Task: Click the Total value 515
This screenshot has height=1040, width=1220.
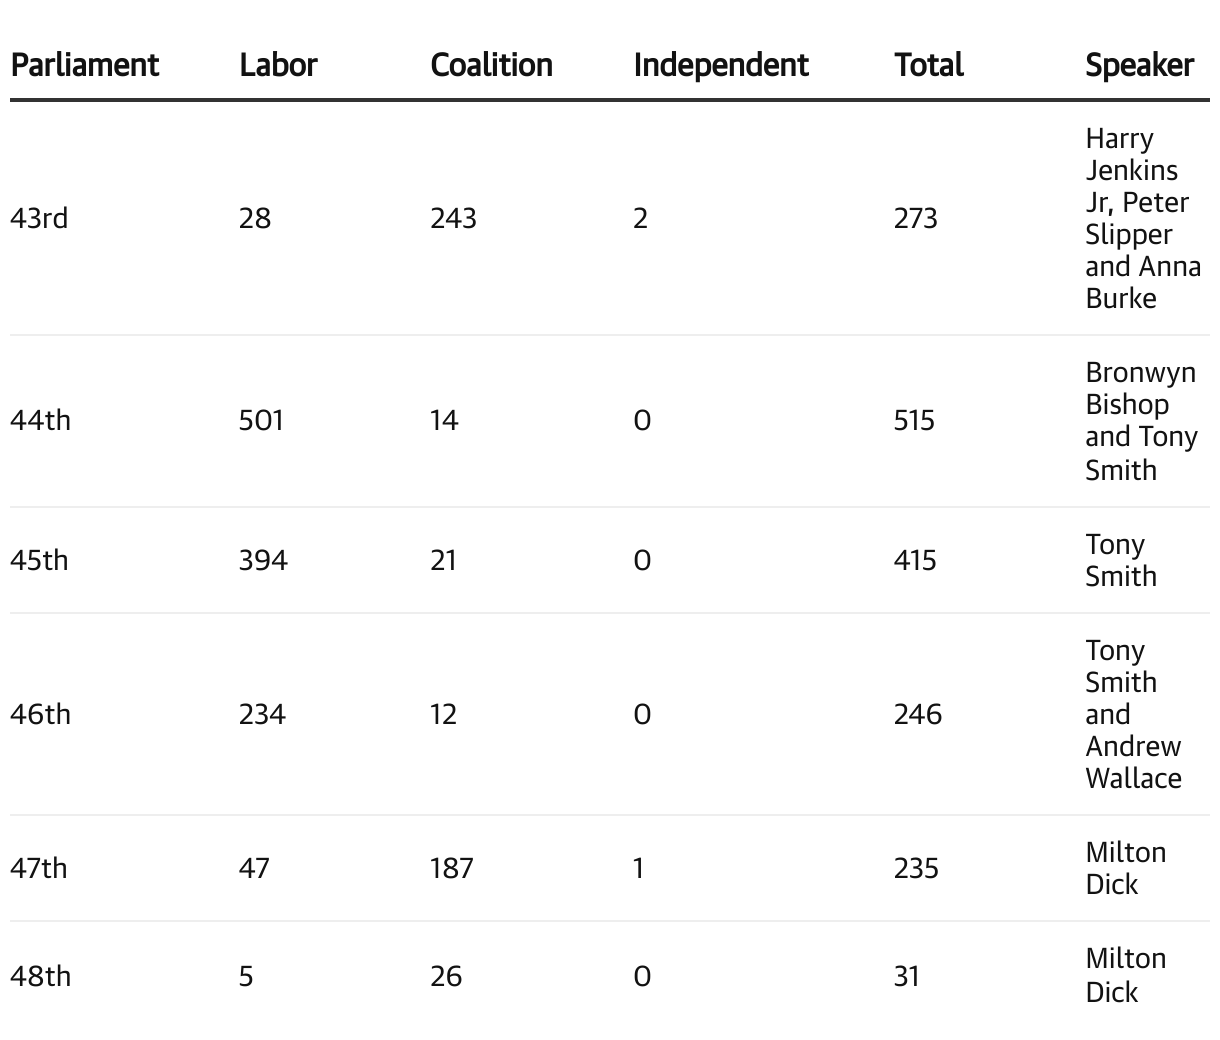Action: [914, 420]
